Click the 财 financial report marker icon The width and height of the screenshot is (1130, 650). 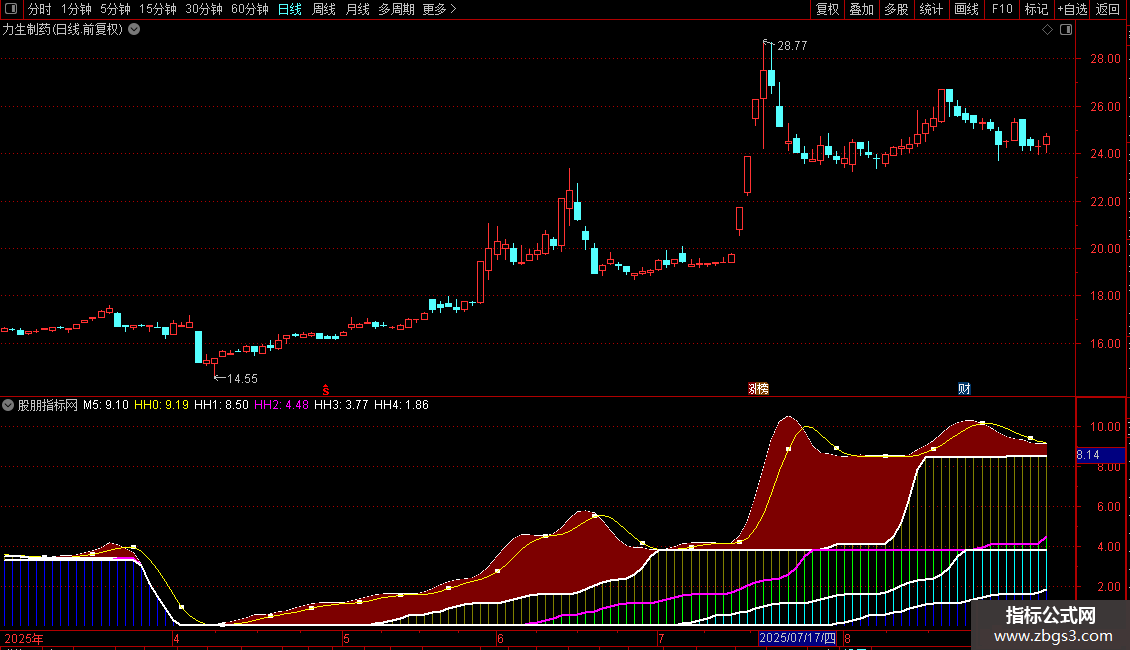click(964, 388)
